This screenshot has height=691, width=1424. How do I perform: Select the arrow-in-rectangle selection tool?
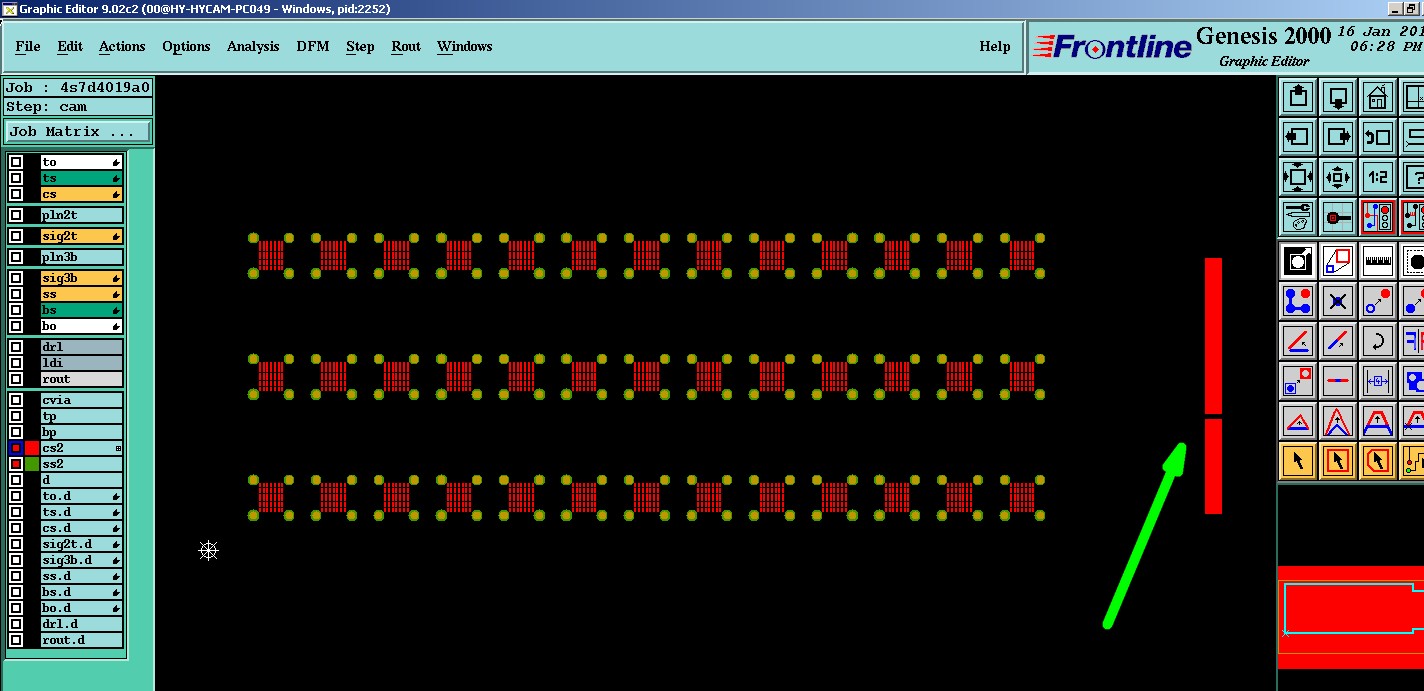coord(1338,461)
